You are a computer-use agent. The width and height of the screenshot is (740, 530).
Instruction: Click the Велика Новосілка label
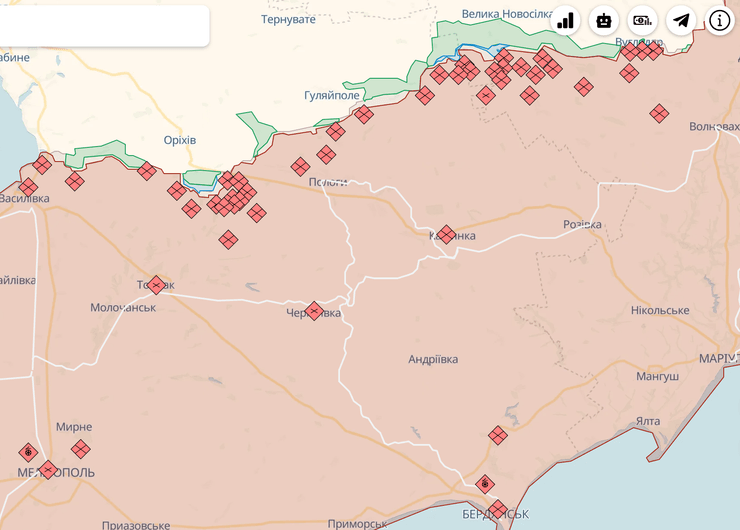point(507,14)
